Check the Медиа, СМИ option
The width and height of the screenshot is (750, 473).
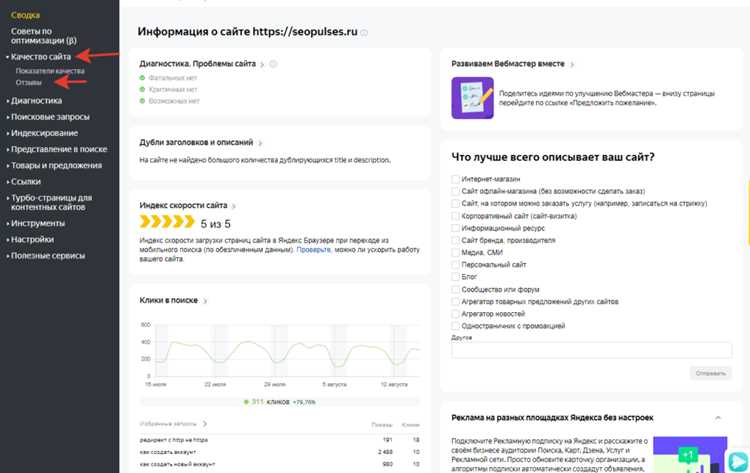coord(455,253)
